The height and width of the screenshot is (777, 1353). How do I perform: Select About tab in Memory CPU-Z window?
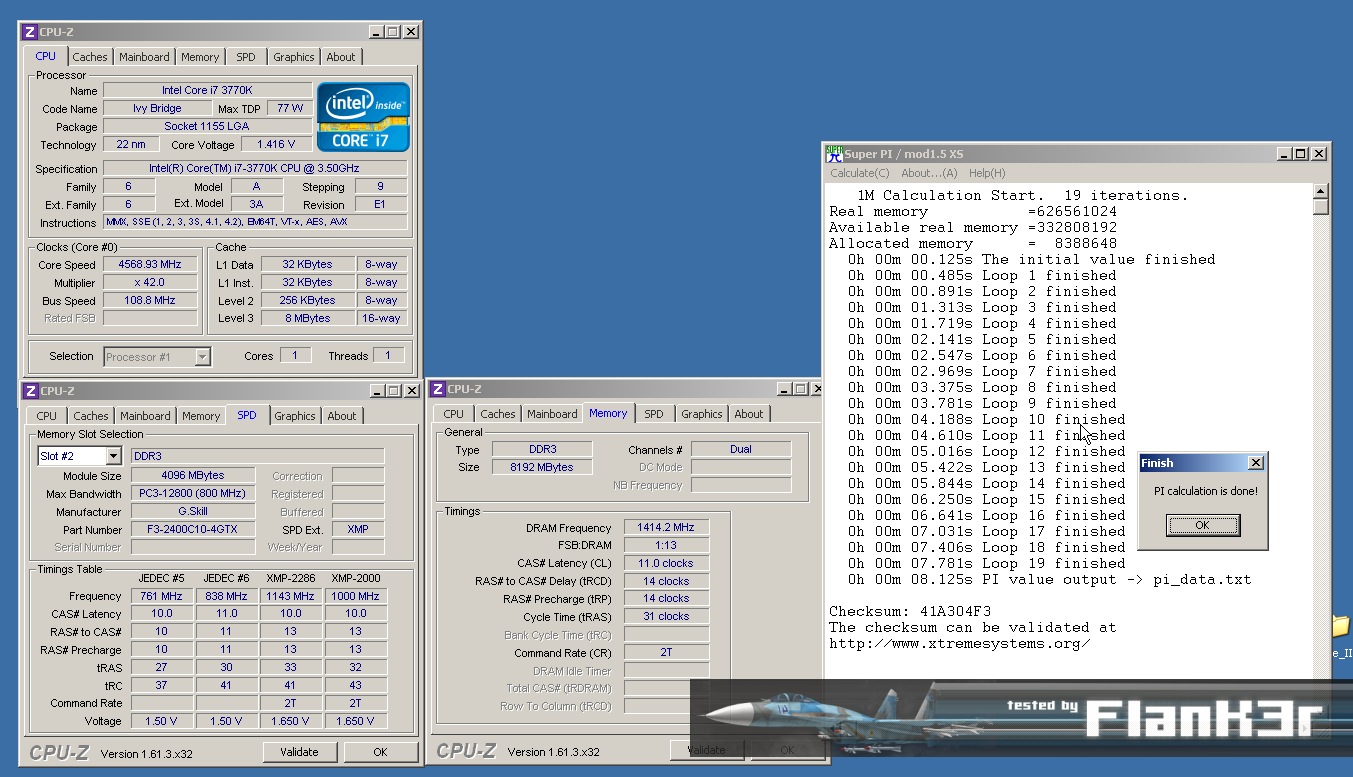point(749,414)
